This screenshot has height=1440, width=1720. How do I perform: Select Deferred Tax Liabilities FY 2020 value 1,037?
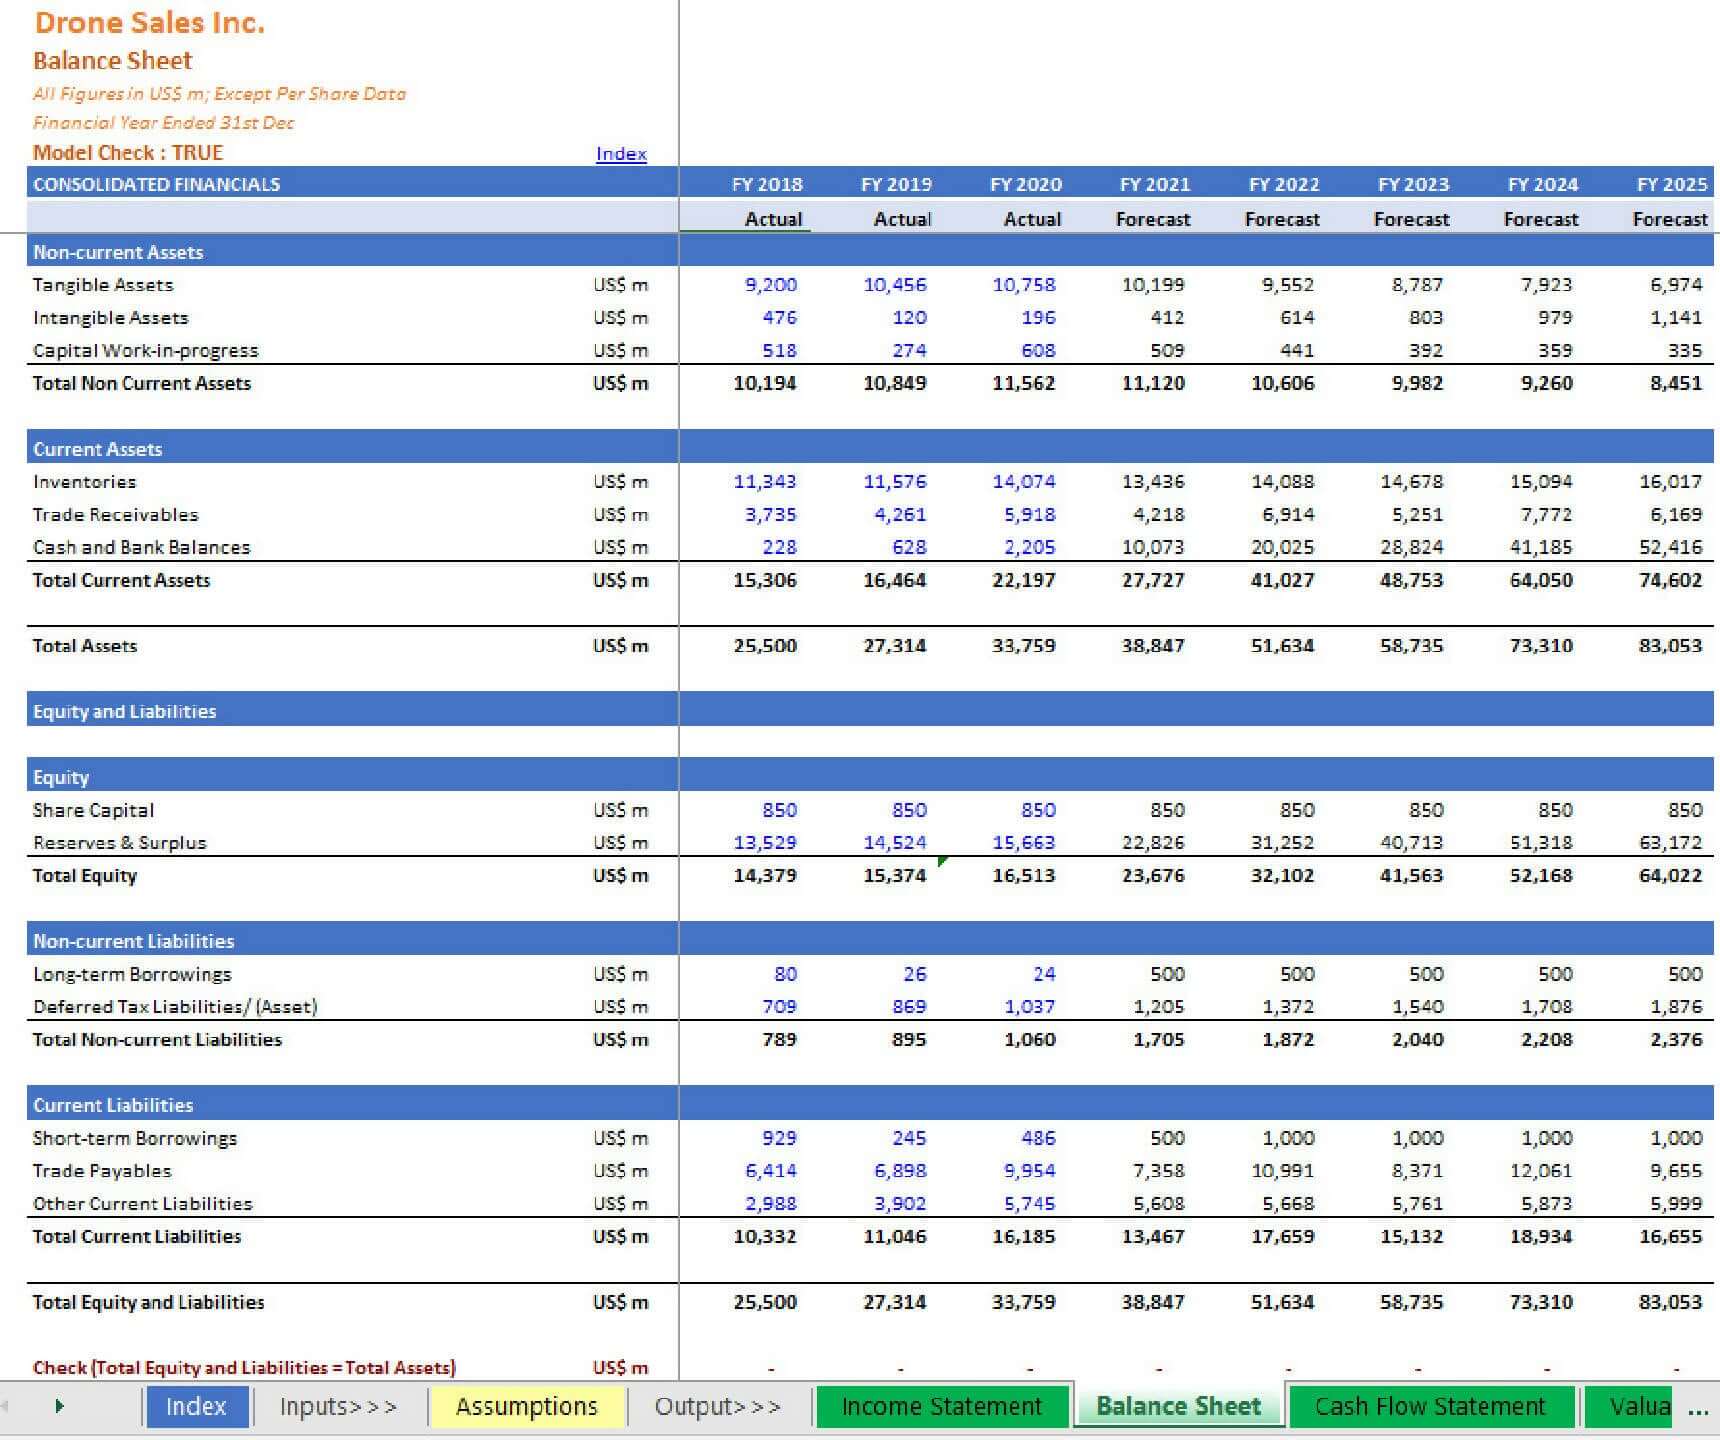coord(1030,1007)
